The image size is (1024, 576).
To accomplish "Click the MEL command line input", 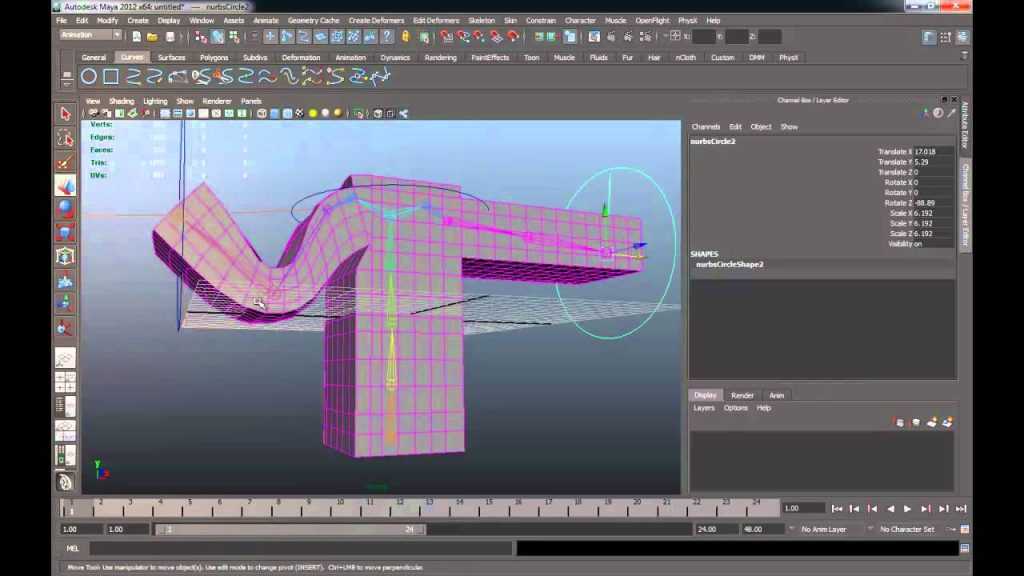I will (300, 549).
